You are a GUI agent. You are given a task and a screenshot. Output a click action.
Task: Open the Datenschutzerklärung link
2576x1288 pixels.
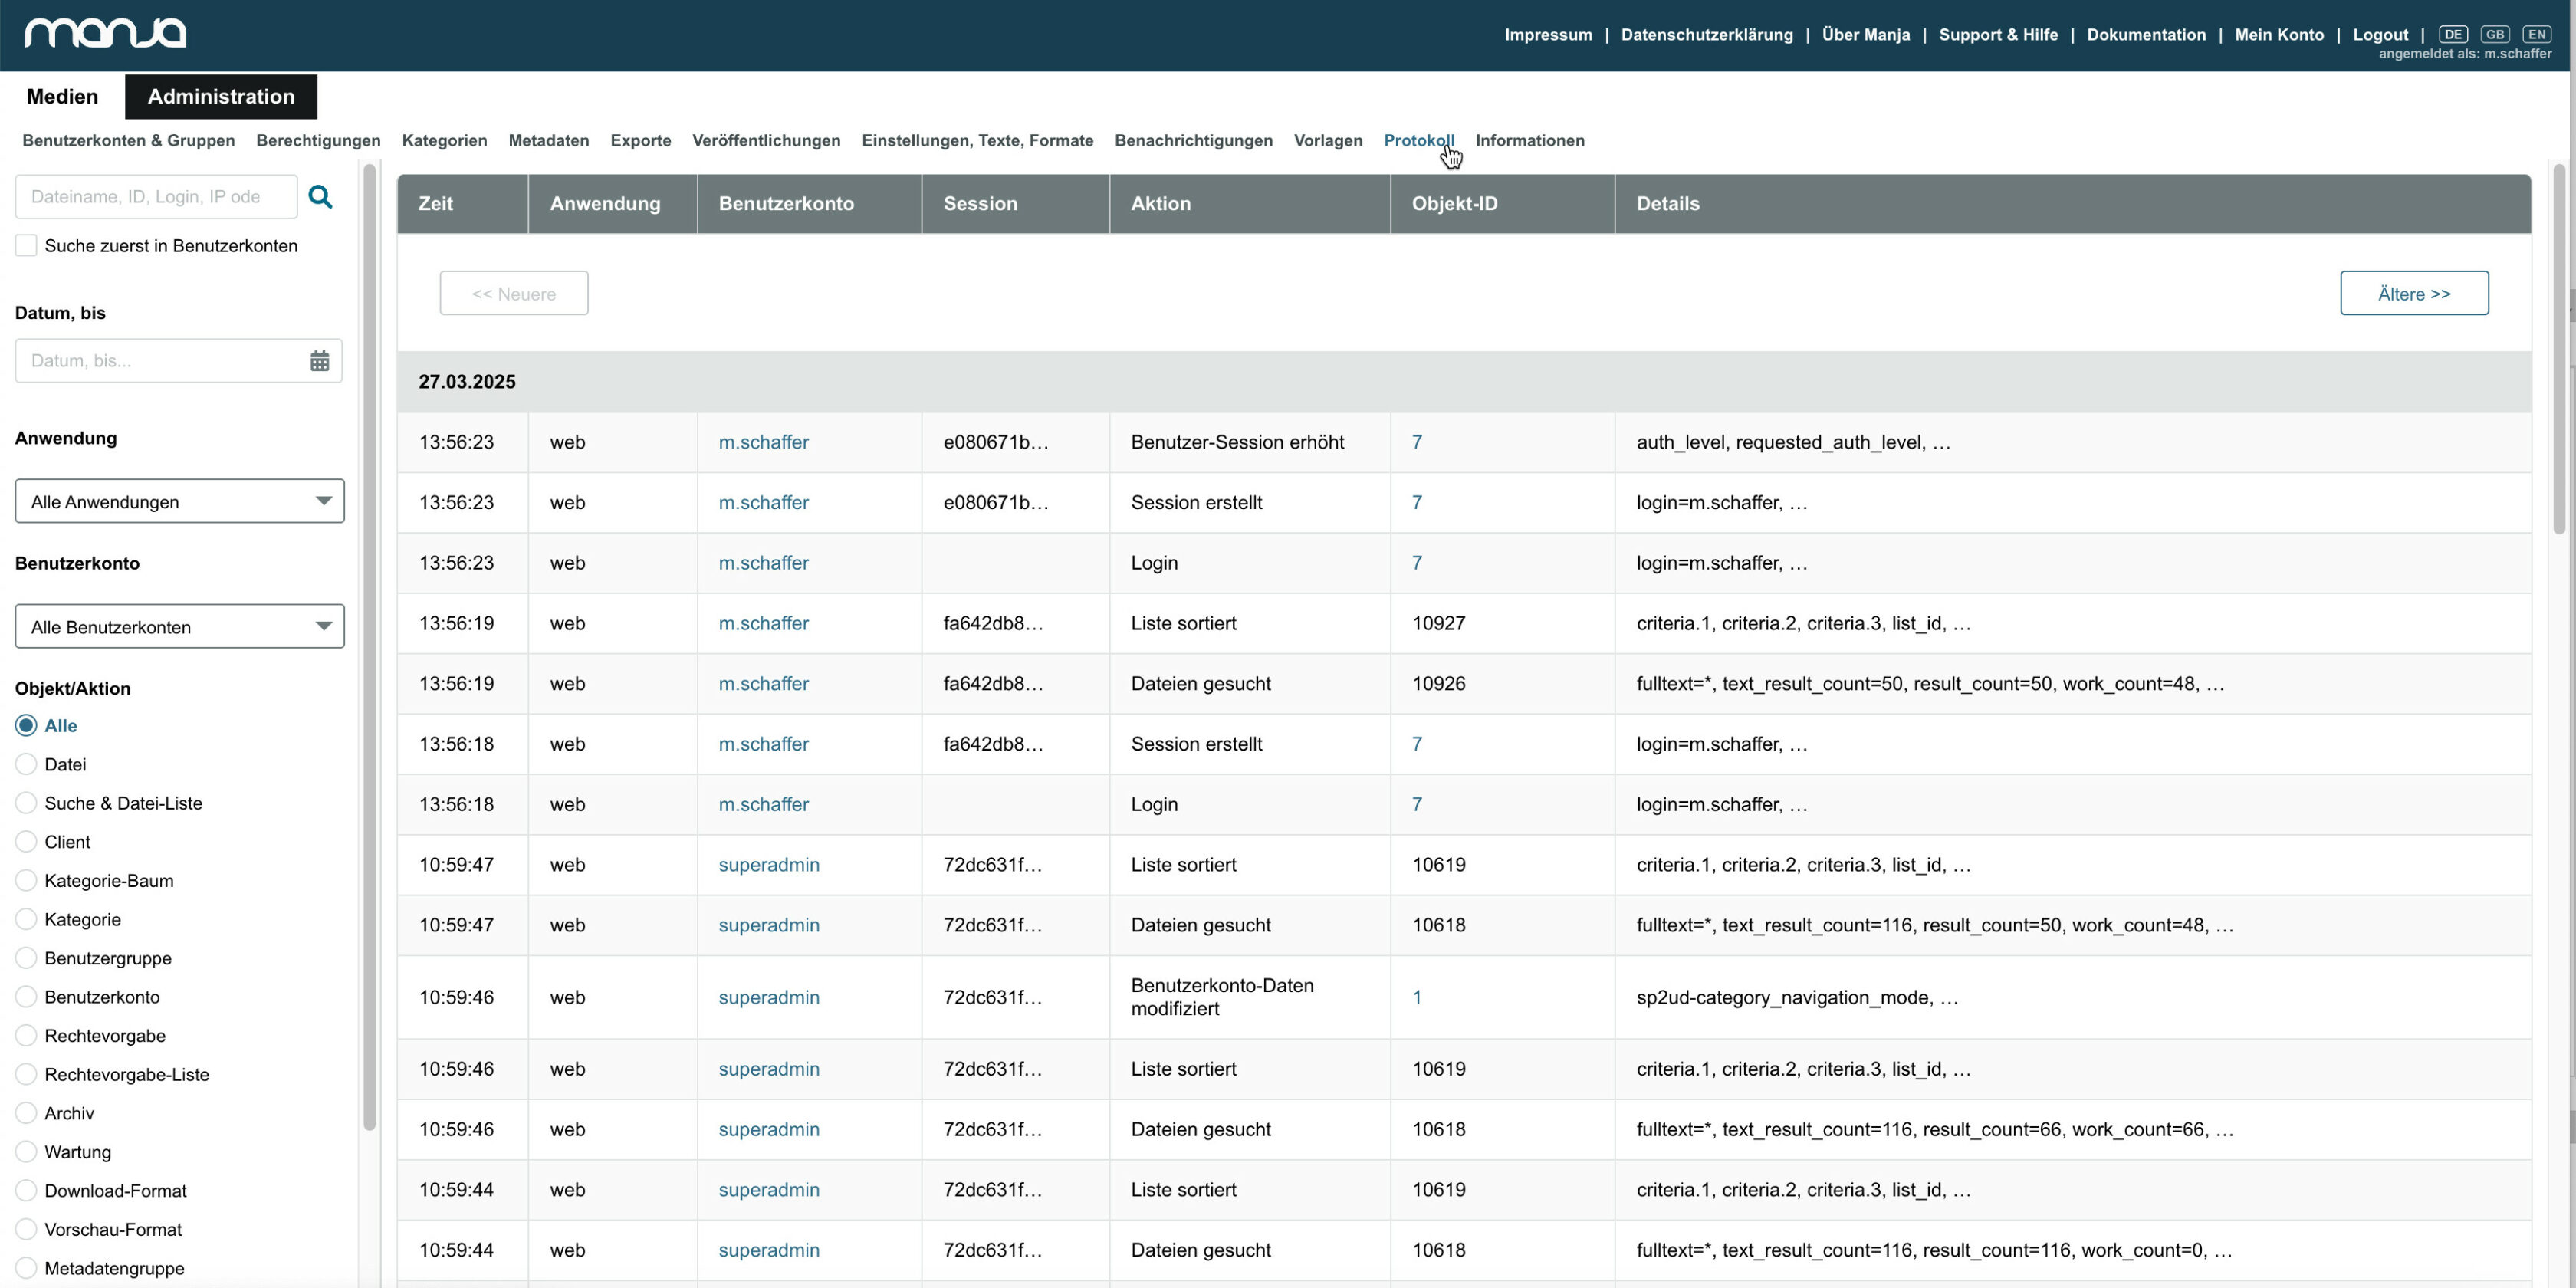pos(1707,34)
